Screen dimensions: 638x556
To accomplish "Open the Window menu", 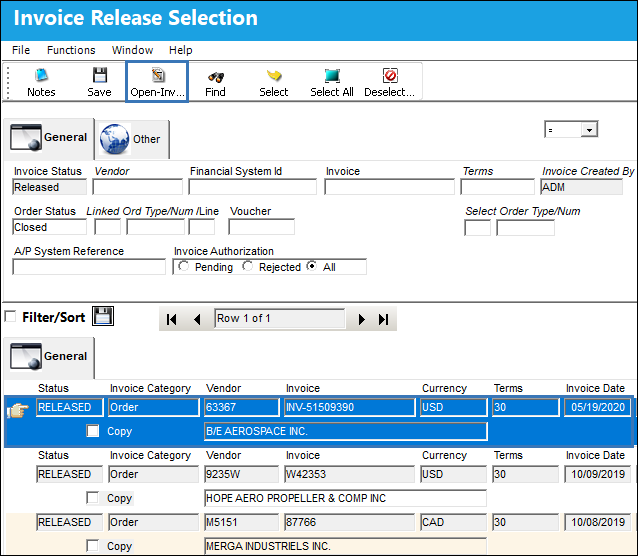I will click(132, 50).
